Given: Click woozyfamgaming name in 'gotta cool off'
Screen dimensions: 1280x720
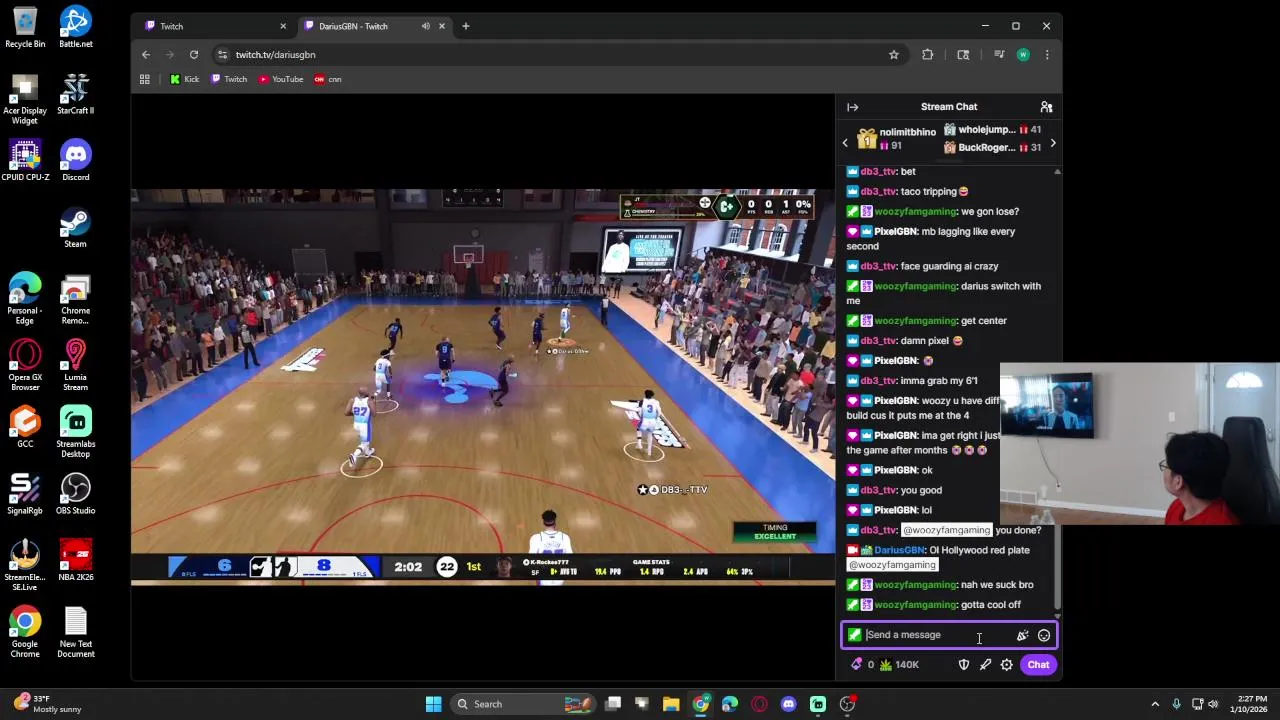Looking at the screenshot, I should pyautogui.click(x=915, y=605).
